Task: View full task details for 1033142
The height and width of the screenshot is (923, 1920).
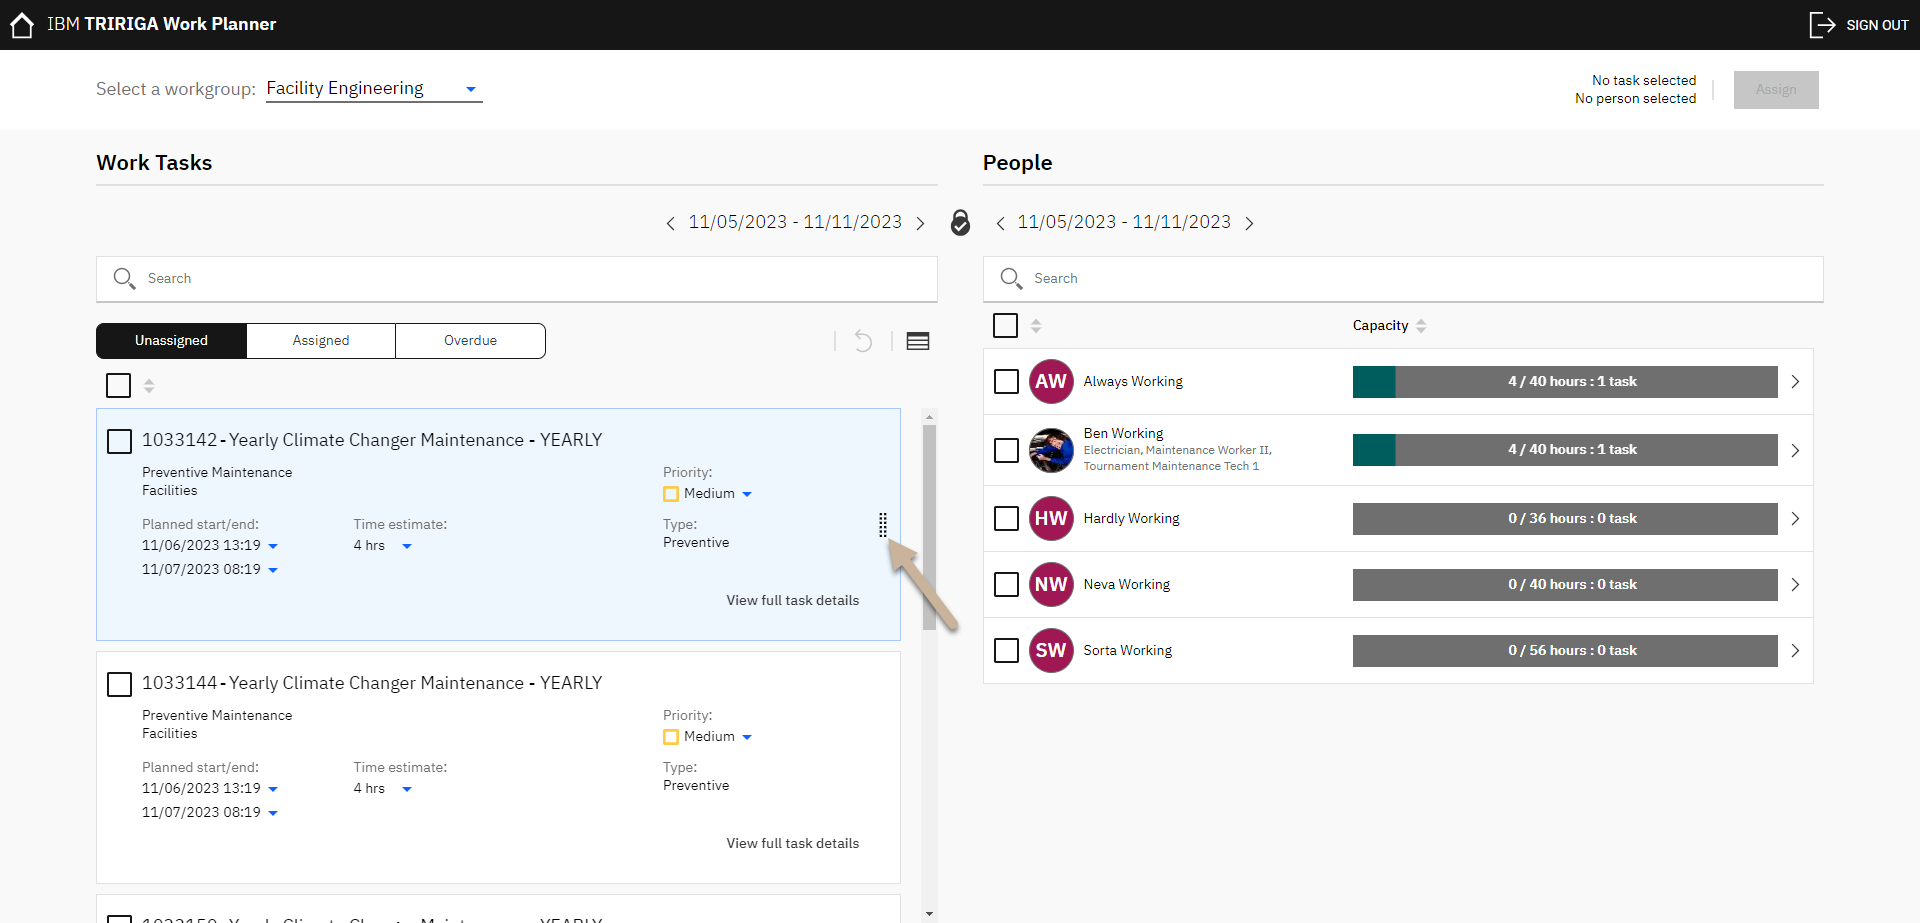Action: (793, 601)
